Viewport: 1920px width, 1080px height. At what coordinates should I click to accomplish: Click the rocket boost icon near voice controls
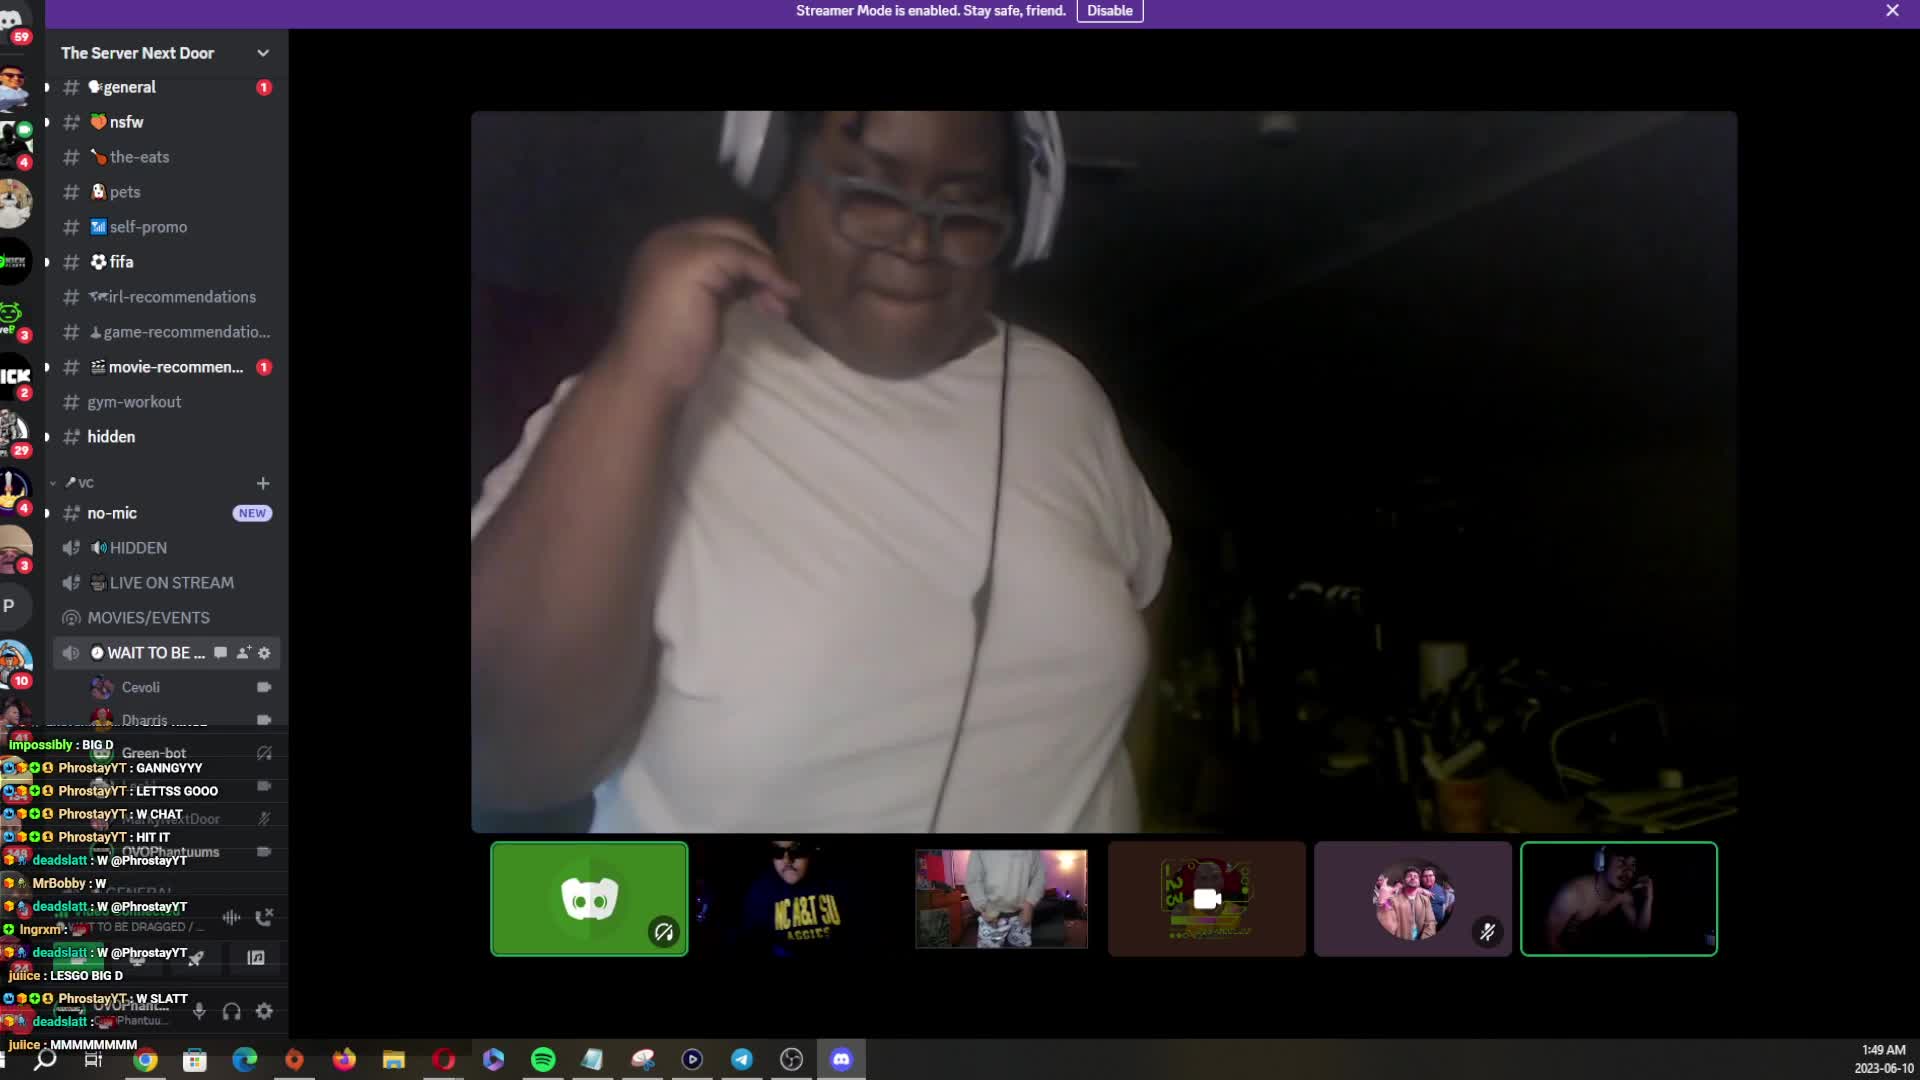coord(195,959)
